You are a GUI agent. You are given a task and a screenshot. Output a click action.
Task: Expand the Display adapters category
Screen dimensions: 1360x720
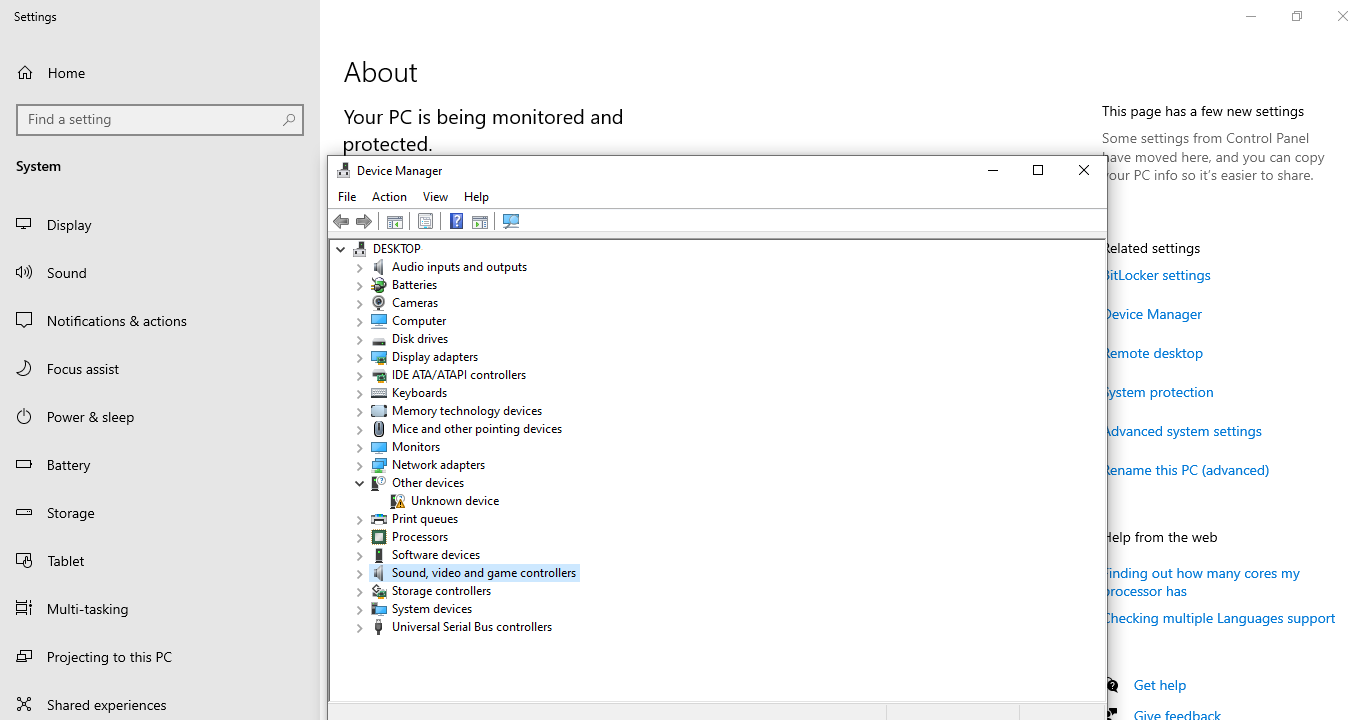[360, 357]
